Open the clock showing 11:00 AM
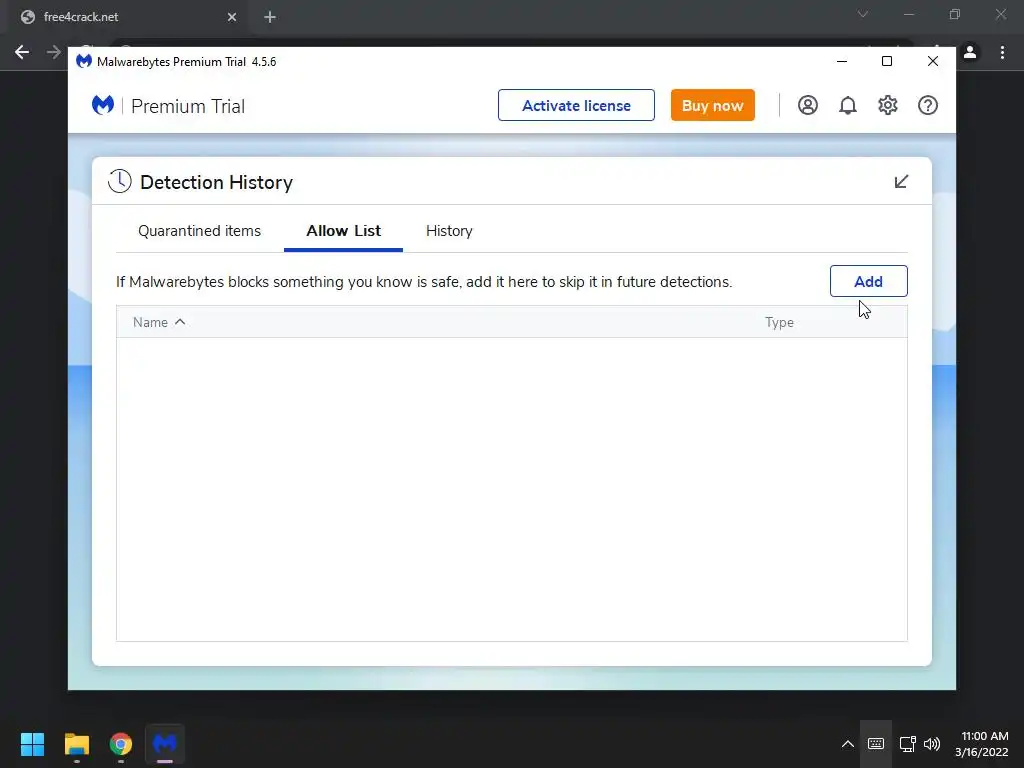Image resolution: width=1024 pixels, height=768 pixels. point(982,744)
